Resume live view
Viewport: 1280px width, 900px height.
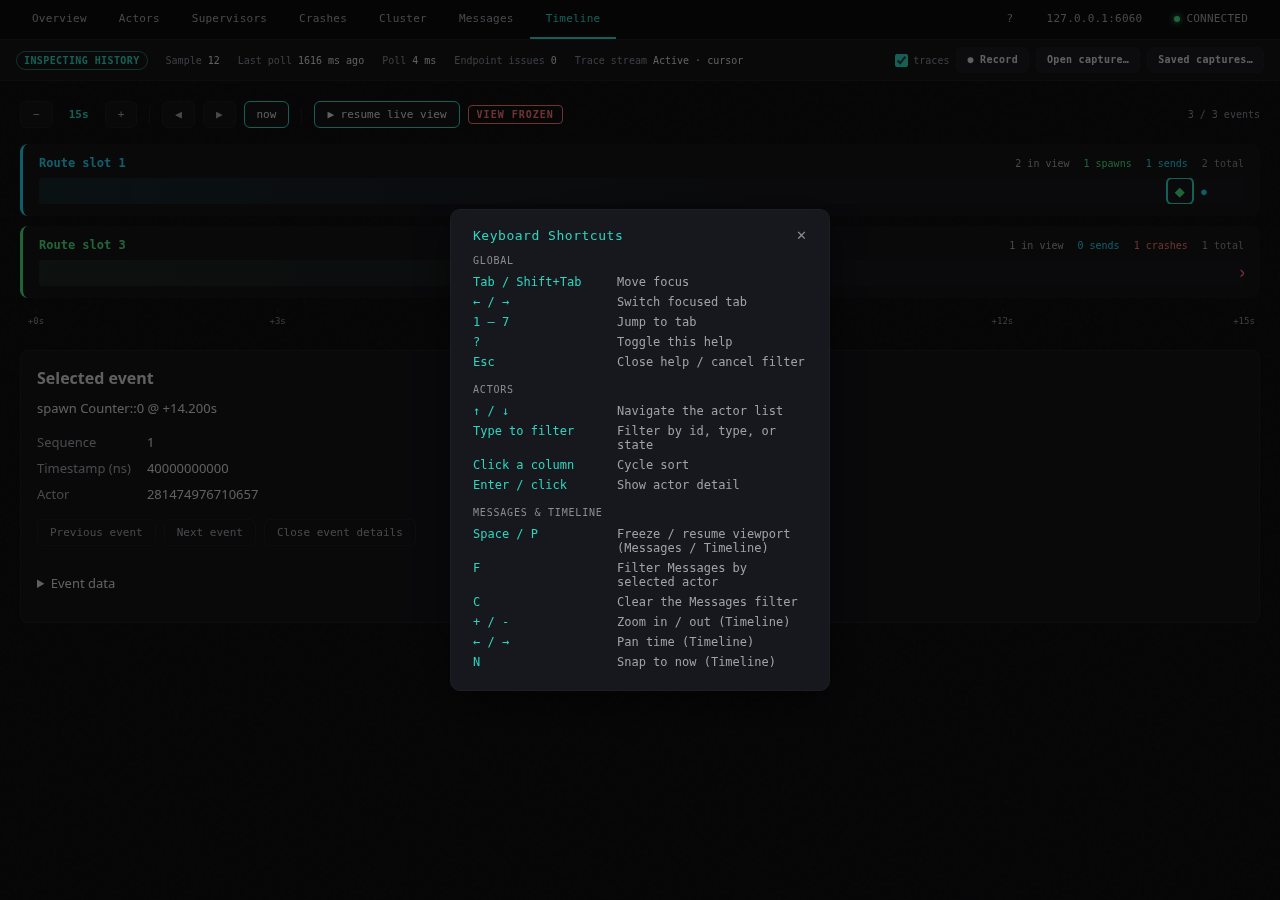coord(386,114)
